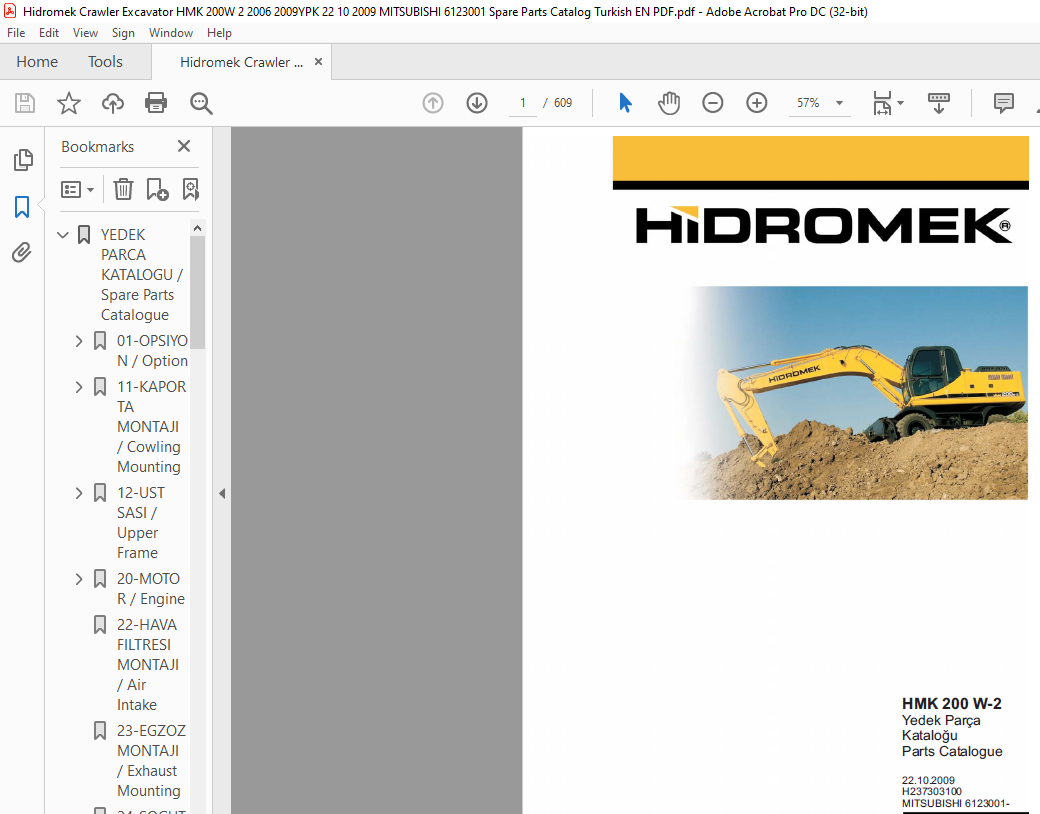Open 11-KAPORTA MONTAJI / Cowling Mounting bookmark
Screen dimensions: 1040x814
[151, 427]
